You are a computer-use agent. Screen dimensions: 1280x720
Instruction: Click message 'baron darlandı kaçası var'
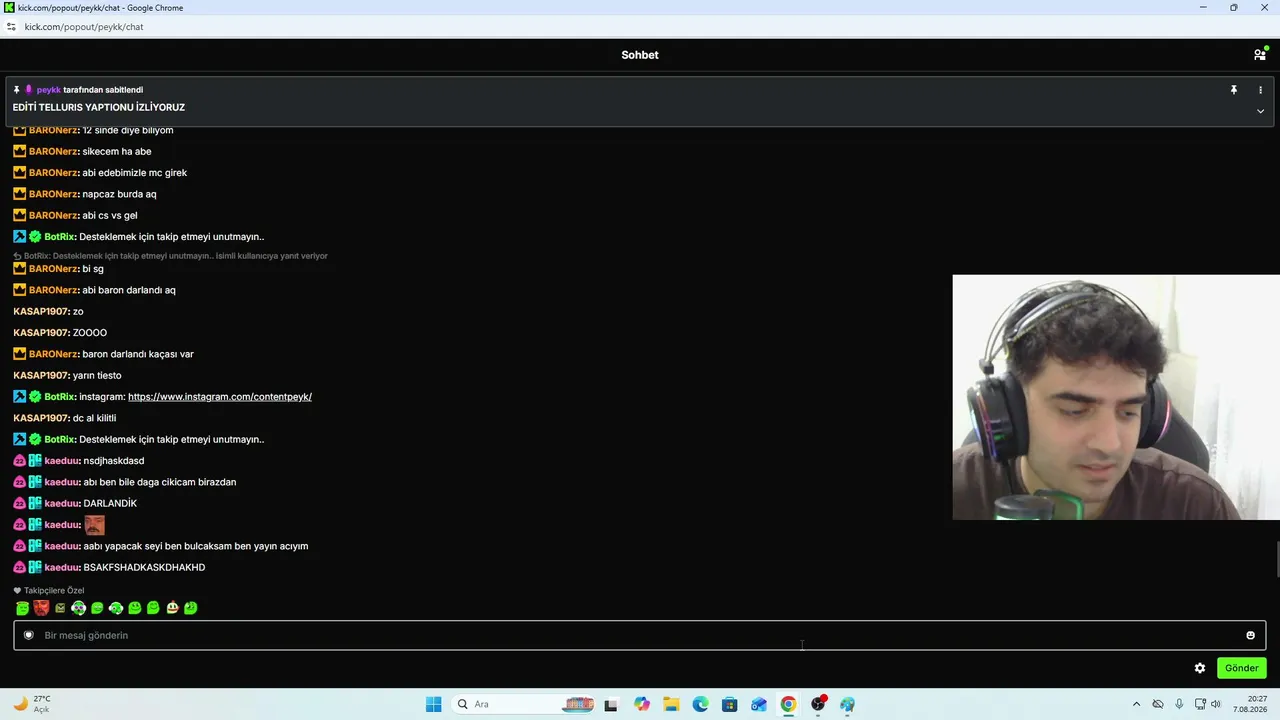[138, 354]
